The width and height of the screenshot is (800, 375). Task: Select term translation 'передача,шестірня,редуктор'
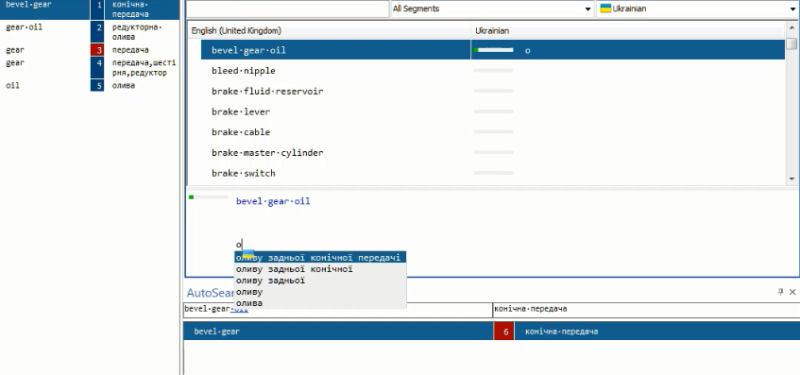(x=144, y=68)
